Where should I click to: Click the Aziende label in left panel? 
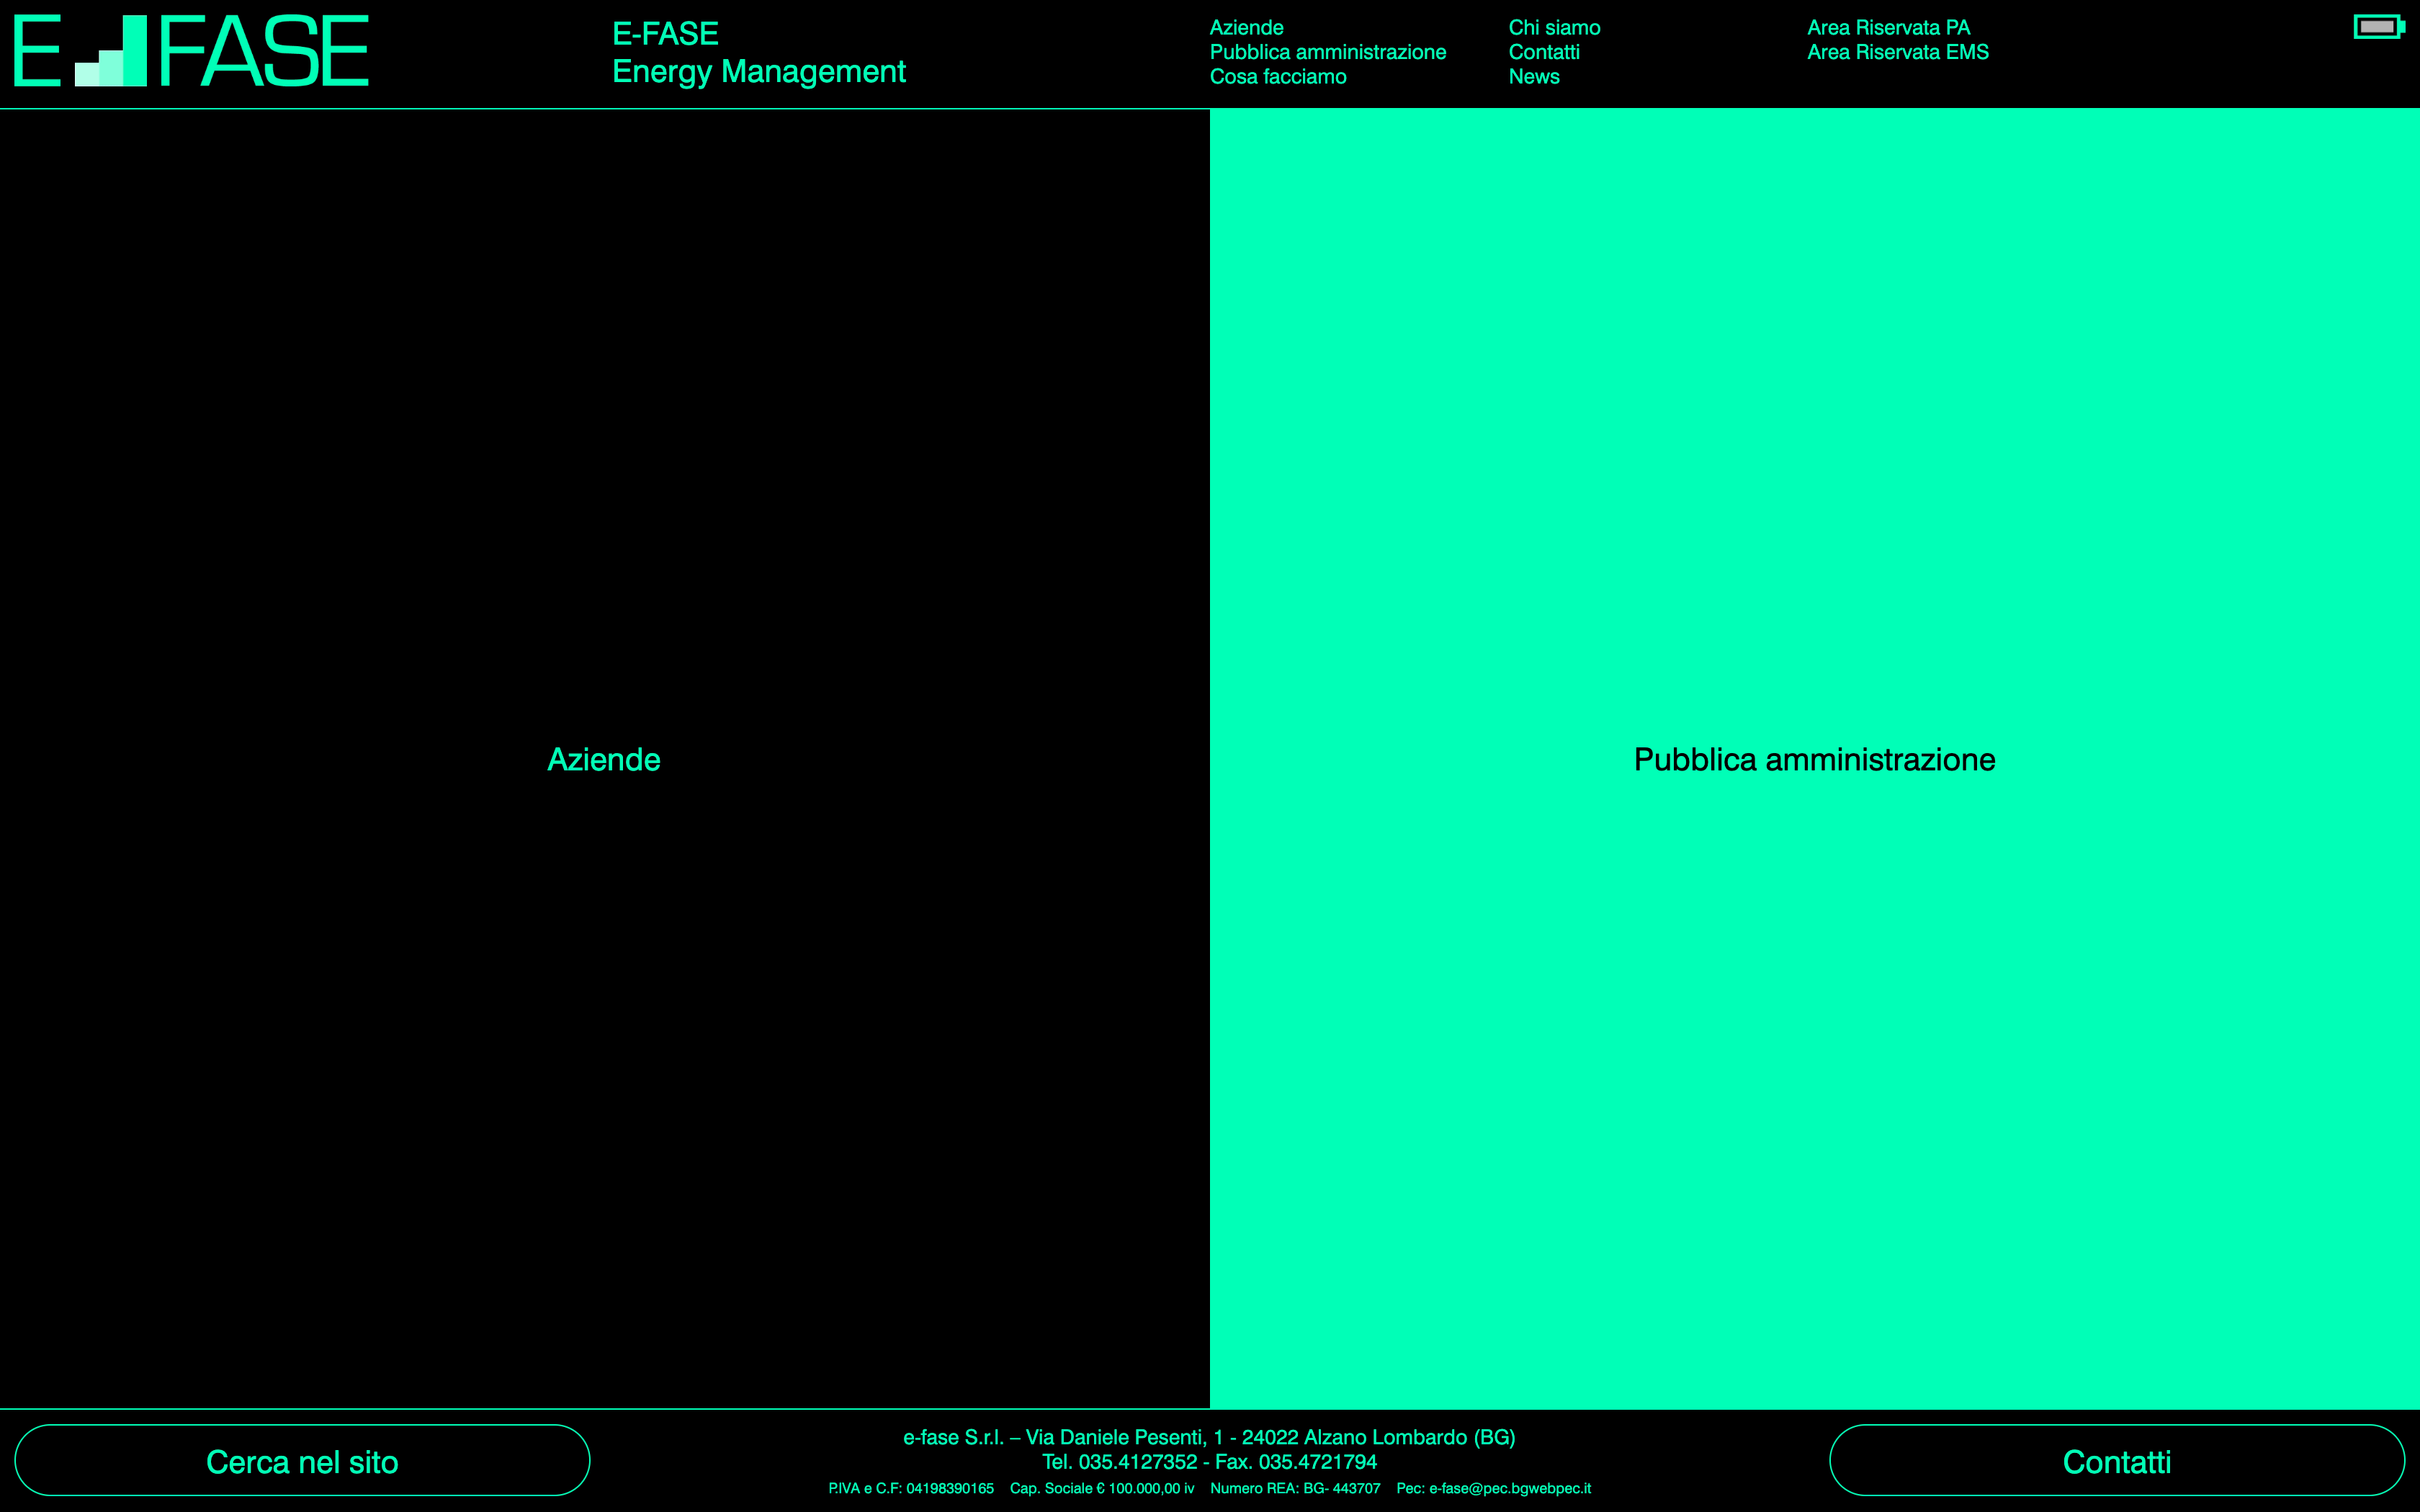point(604,760)
